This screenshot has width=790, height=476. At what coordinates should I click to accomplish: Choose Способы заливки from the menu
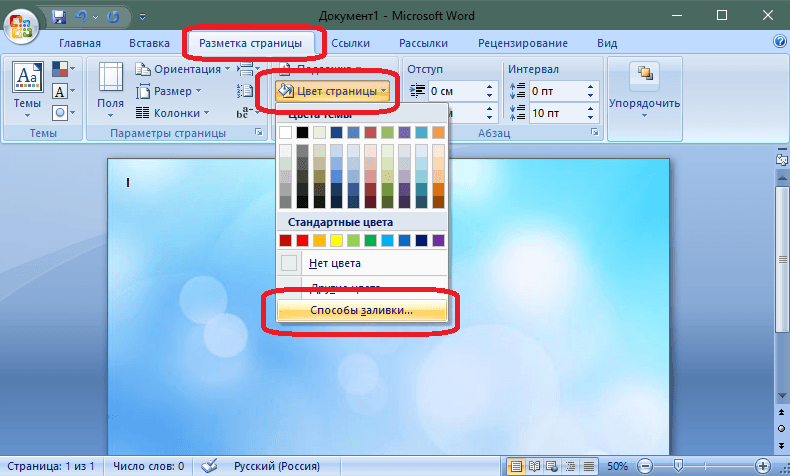click(361, 311)
